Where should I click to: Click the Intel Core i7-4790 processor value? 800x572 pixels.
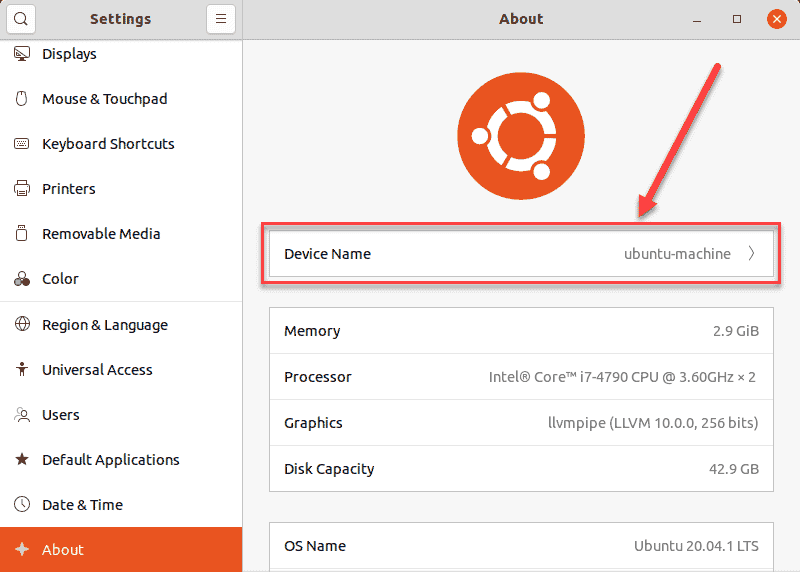[622, 377]
